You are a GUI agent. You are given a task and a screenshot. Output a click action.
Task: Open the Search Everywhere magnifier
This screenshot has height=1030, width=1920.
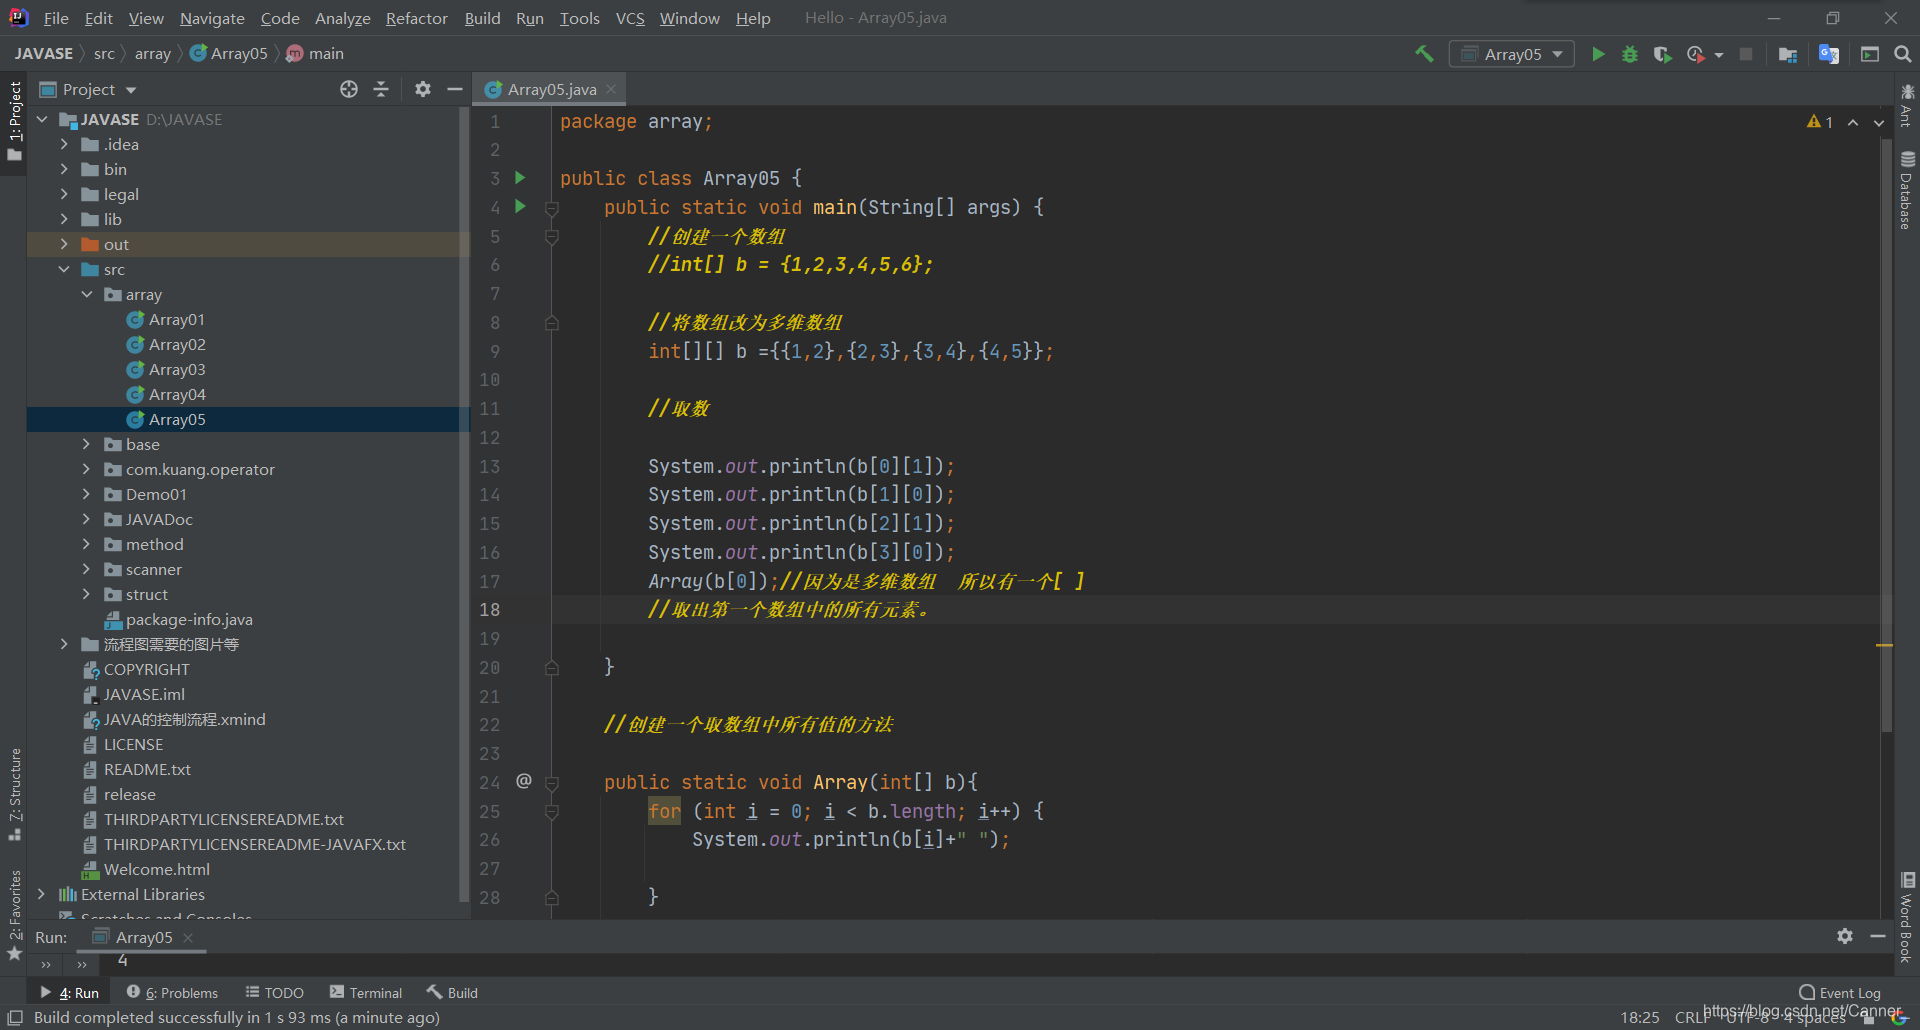coord(1903,54)
